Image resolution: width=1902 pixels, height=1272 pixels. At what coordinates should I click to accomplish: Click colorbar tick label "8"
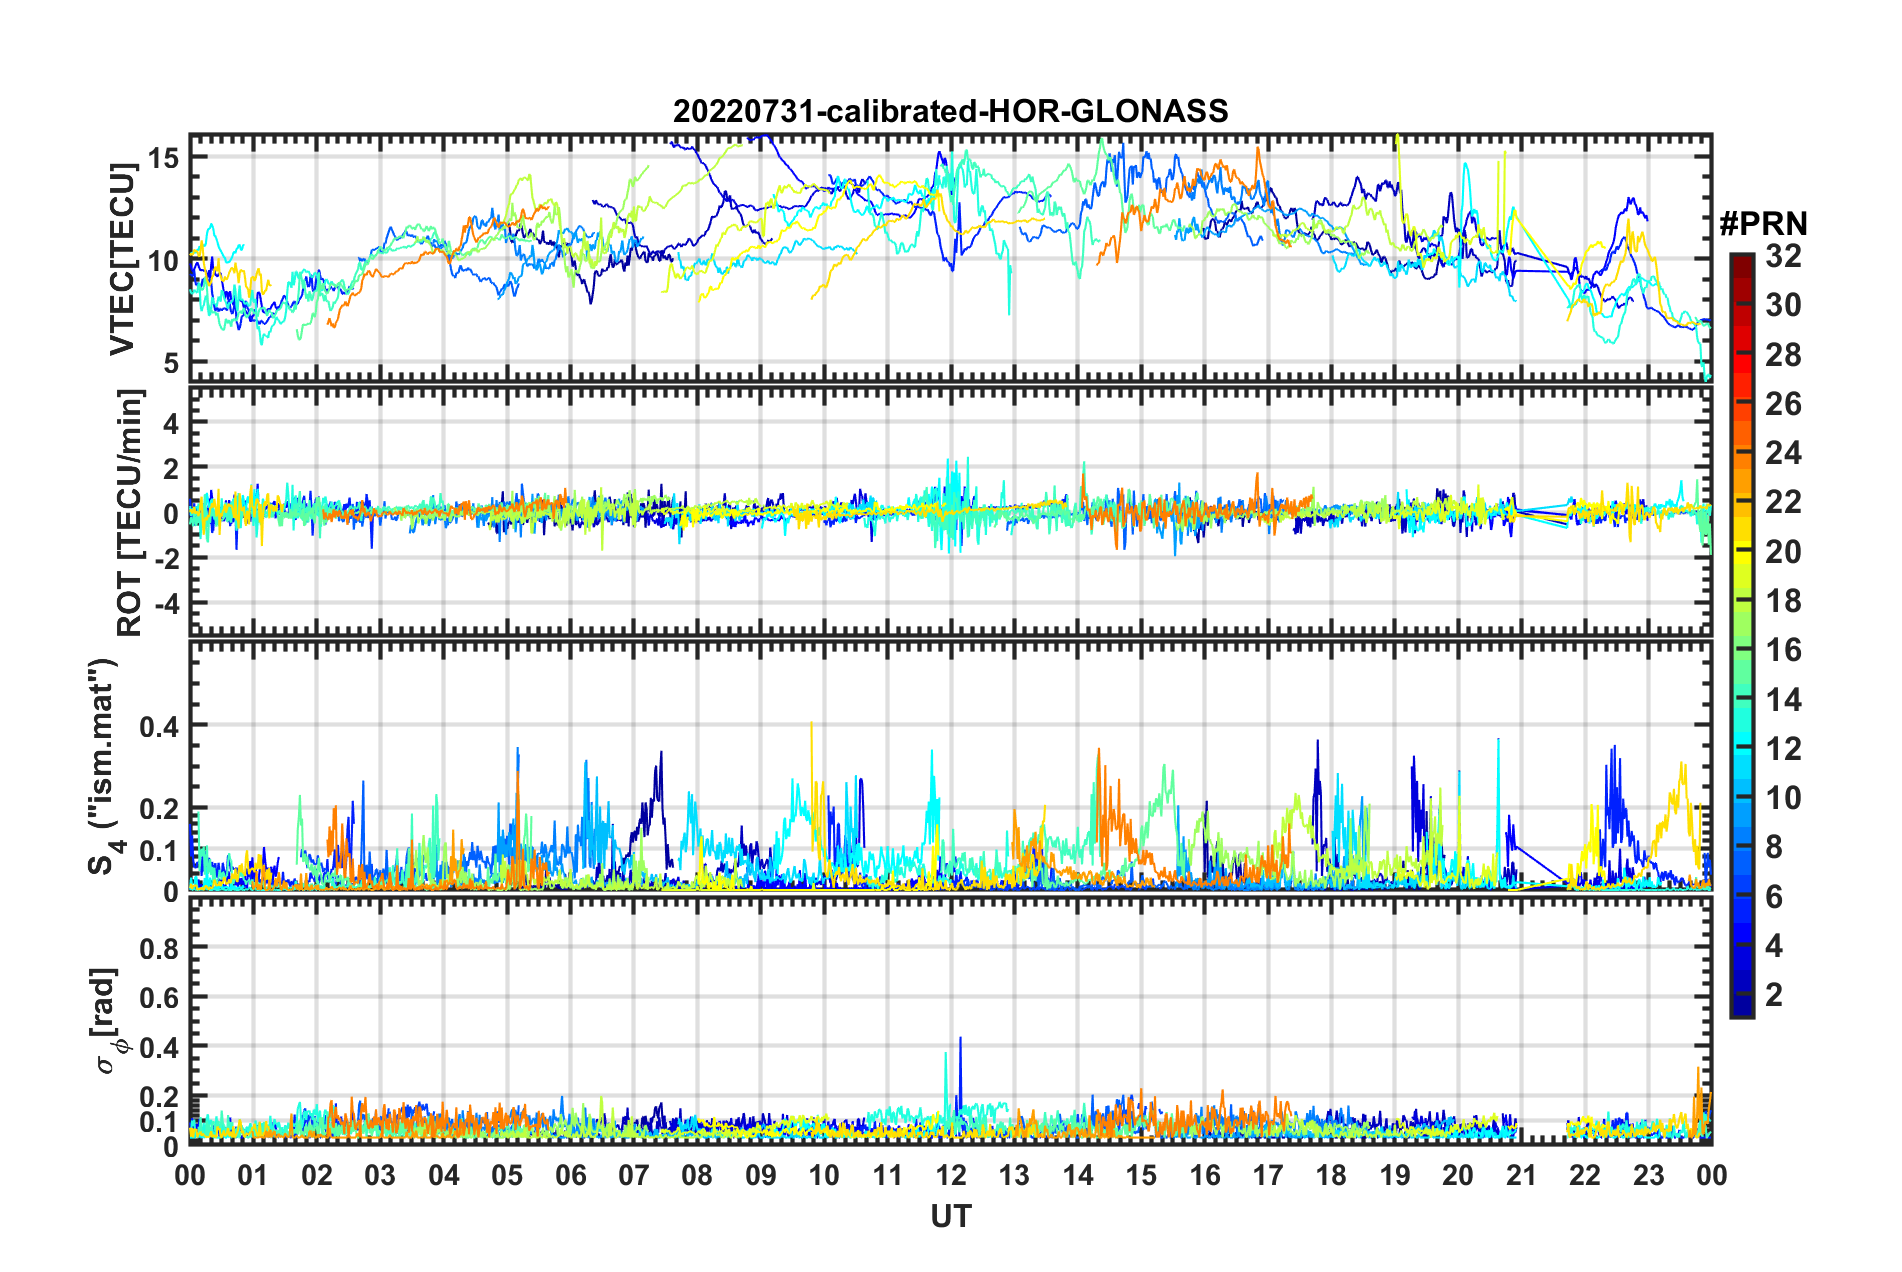[x=1774, y=847]
